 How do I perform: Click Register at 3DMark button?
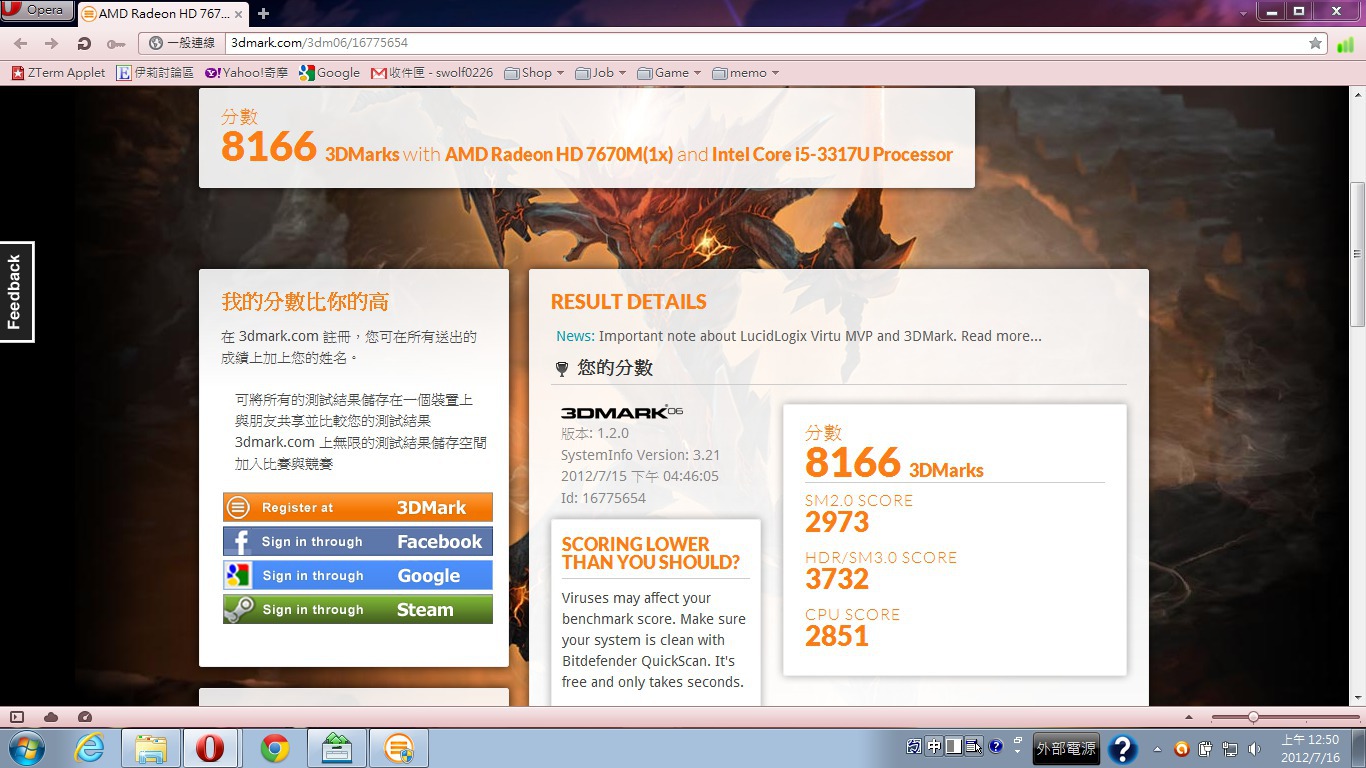tap(358, 507)
